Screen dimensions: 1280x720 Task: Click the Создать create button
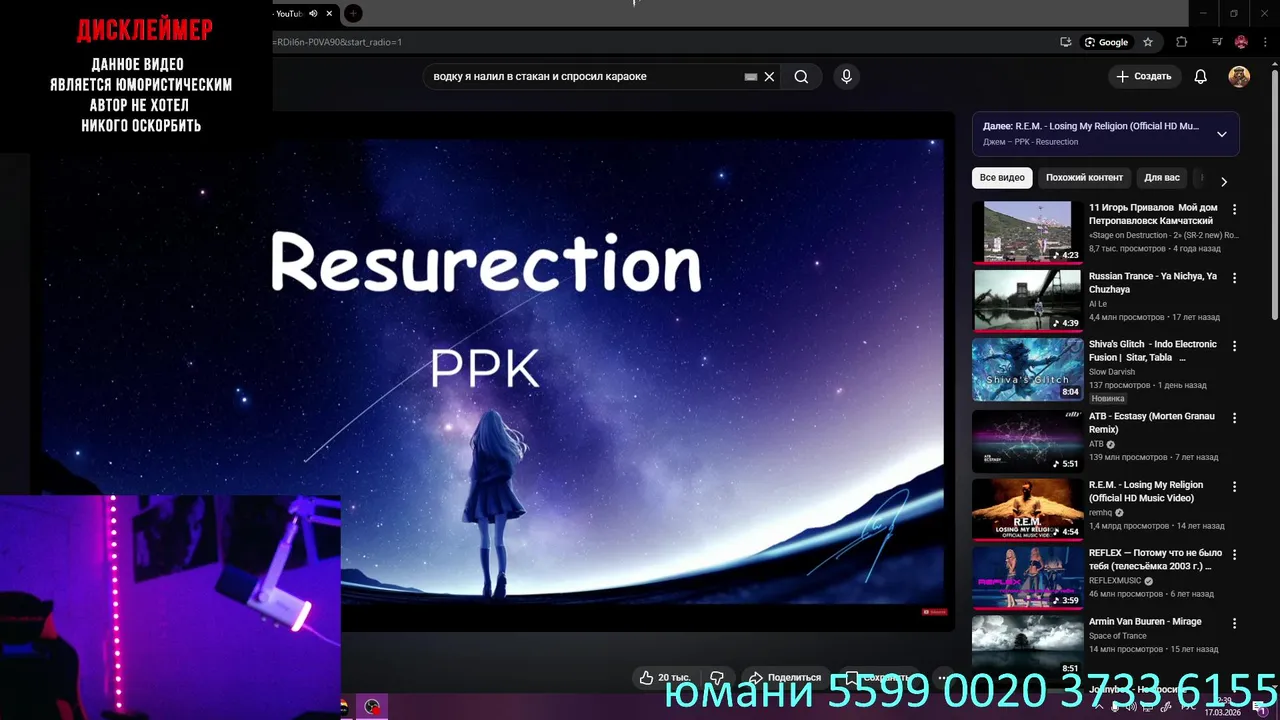(1144, 77)
